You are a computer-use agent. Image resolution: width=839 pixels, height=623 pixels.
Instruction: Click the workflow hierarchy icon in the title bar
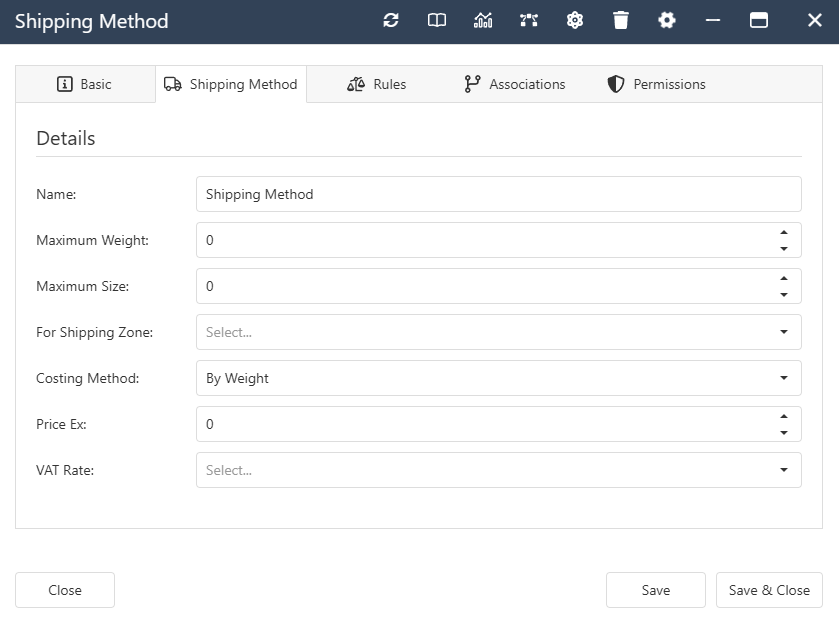(529, 20)
